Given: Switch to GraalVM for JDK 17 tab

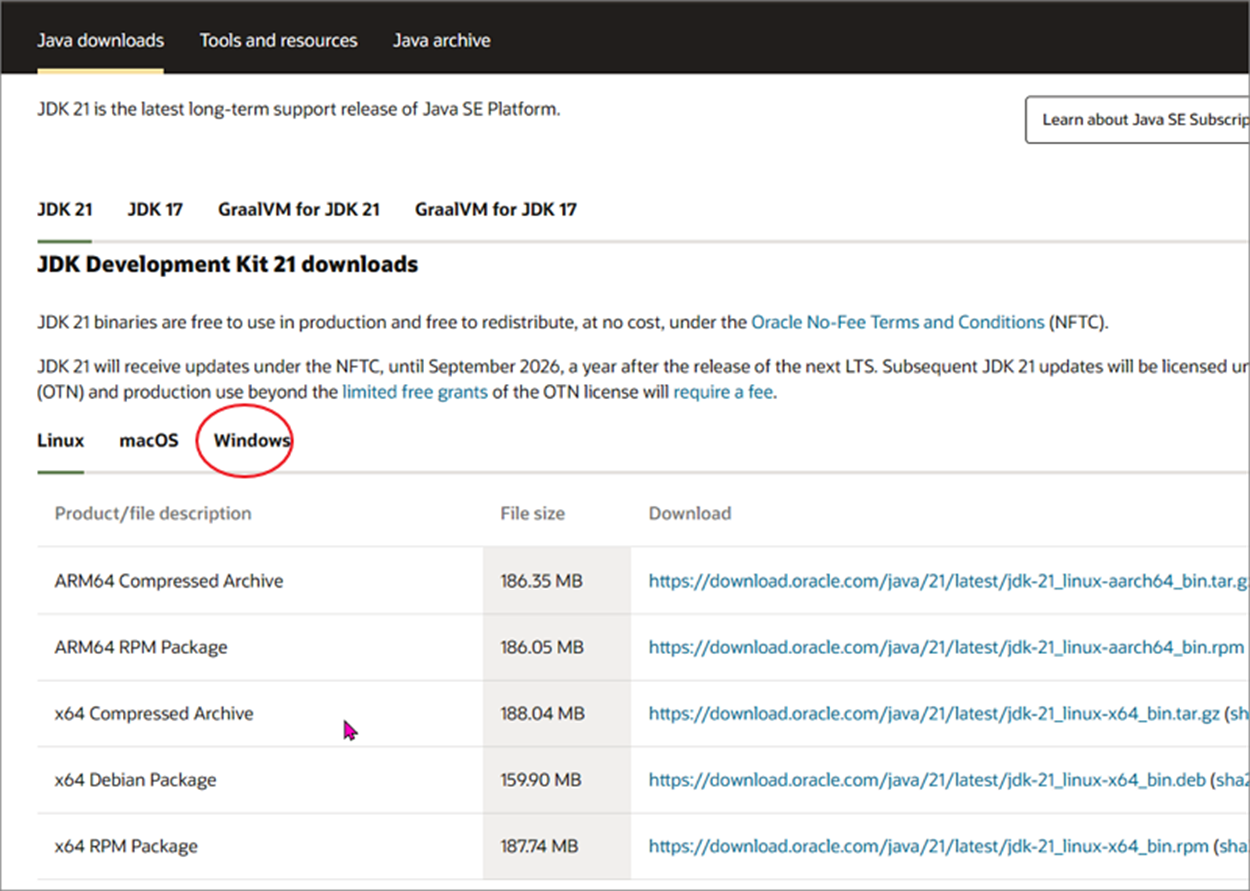Looking at the screenshot, I should (x=496, y=210).
